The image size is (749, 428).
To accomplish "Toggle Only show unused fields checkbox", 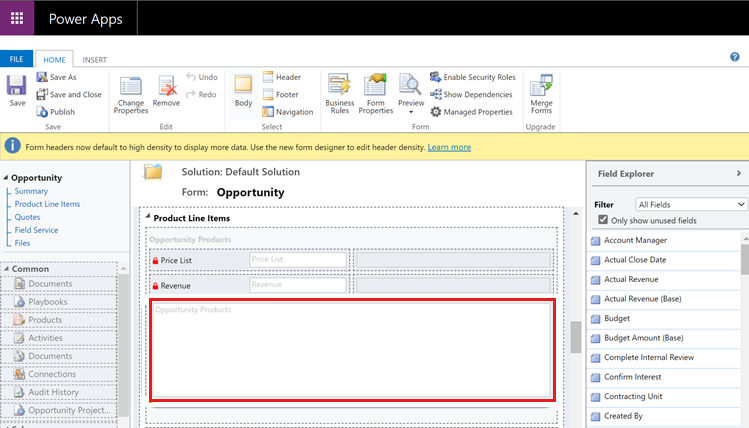I will coord(603,220).
